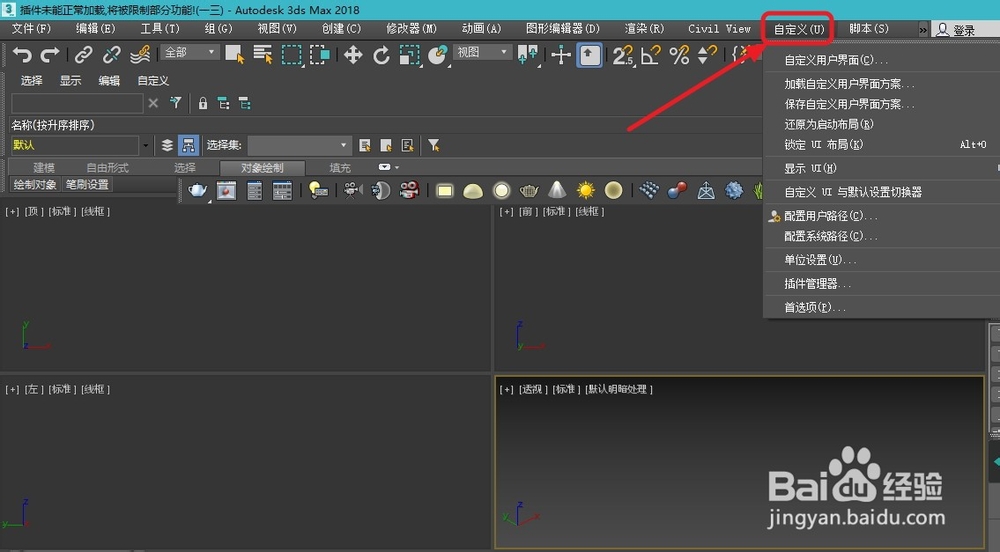Choose 自定义用户界面(C)... from the menu
The height and width of the screenshot is (552, 1000).
coord(835,60)
